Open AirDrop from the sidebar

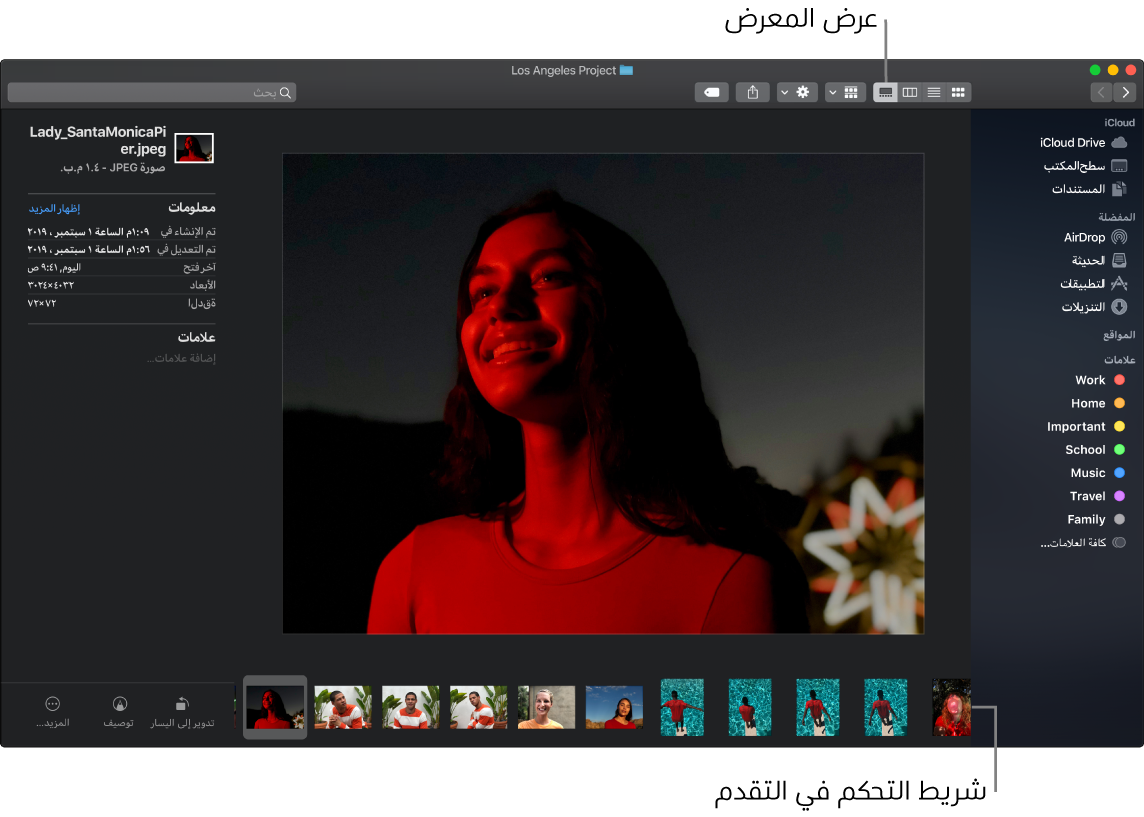1090,237
